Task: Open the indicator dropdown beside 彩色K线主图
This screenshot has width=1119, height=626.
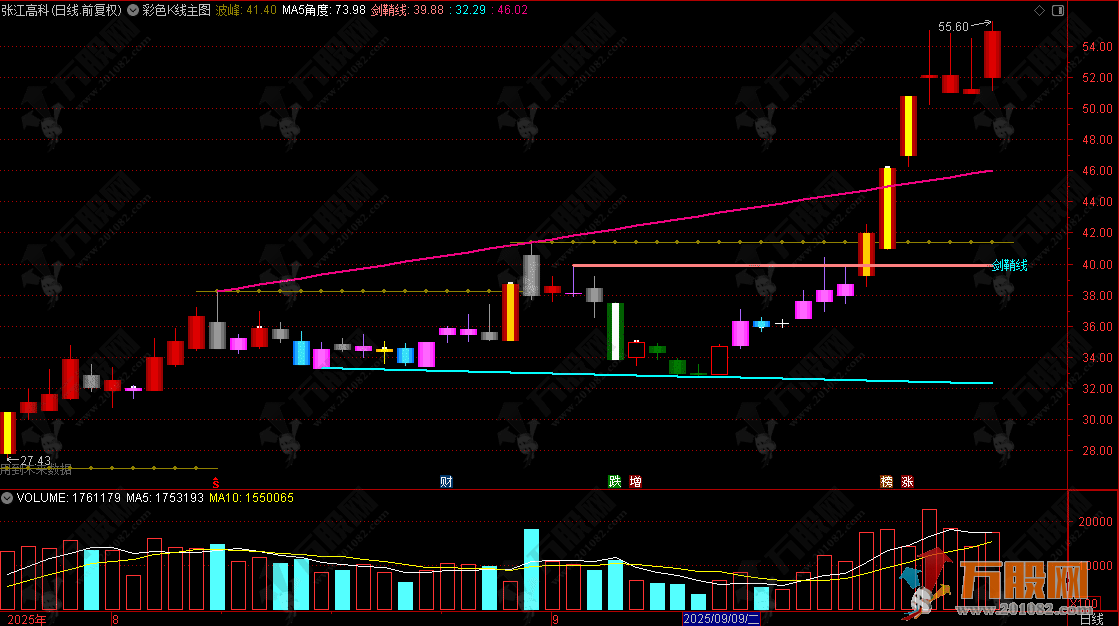Action: (133, 10)
